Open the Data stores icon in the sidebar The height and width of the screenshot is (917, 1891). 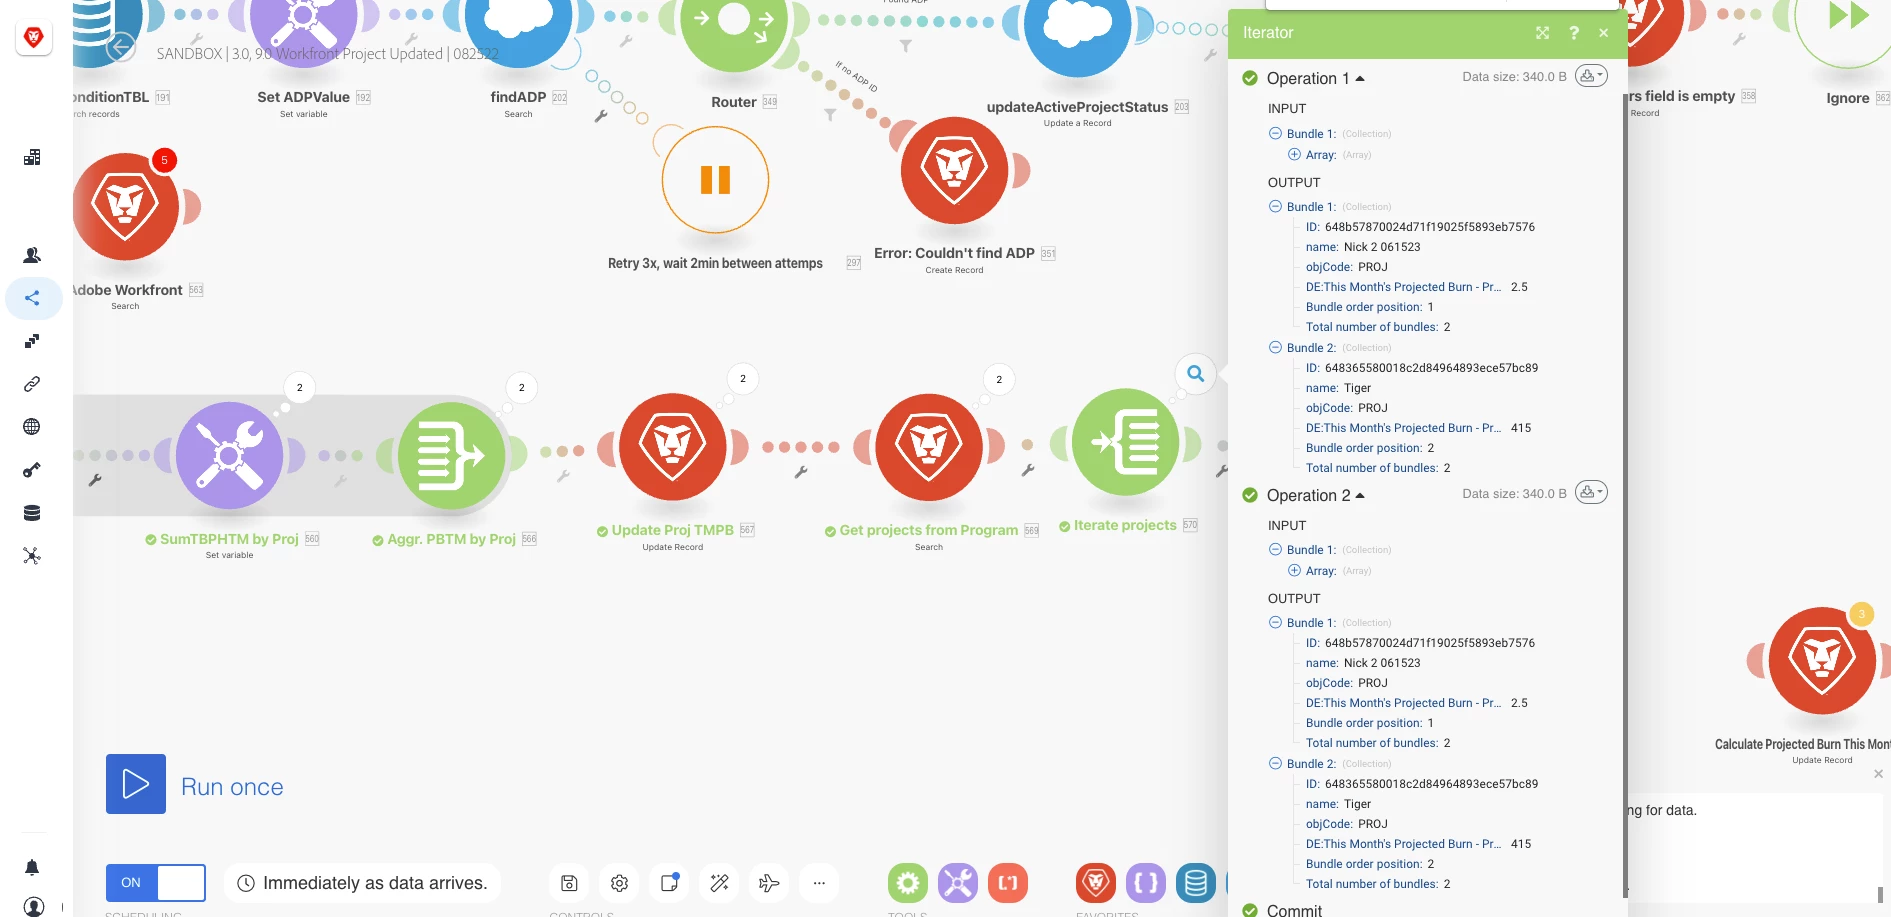coord(32,513)
